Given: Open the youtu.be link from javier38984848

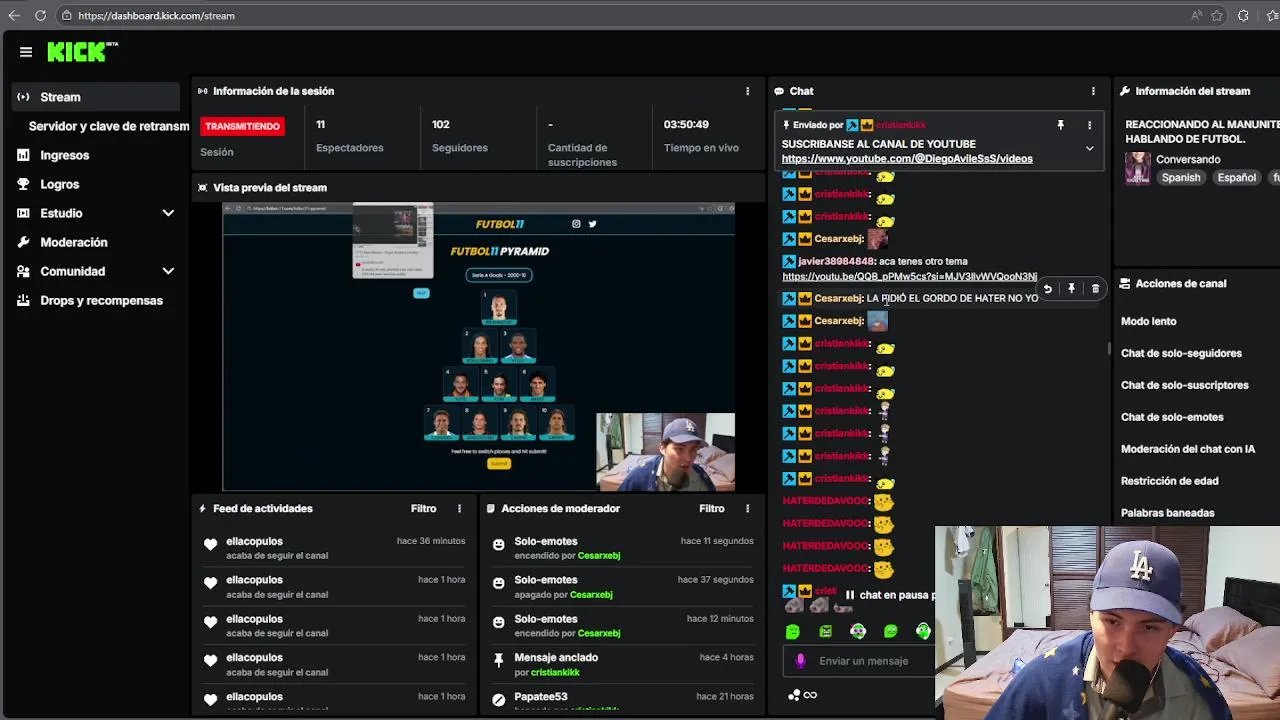Looking at the screenshot, I should (x=909, y=277).
